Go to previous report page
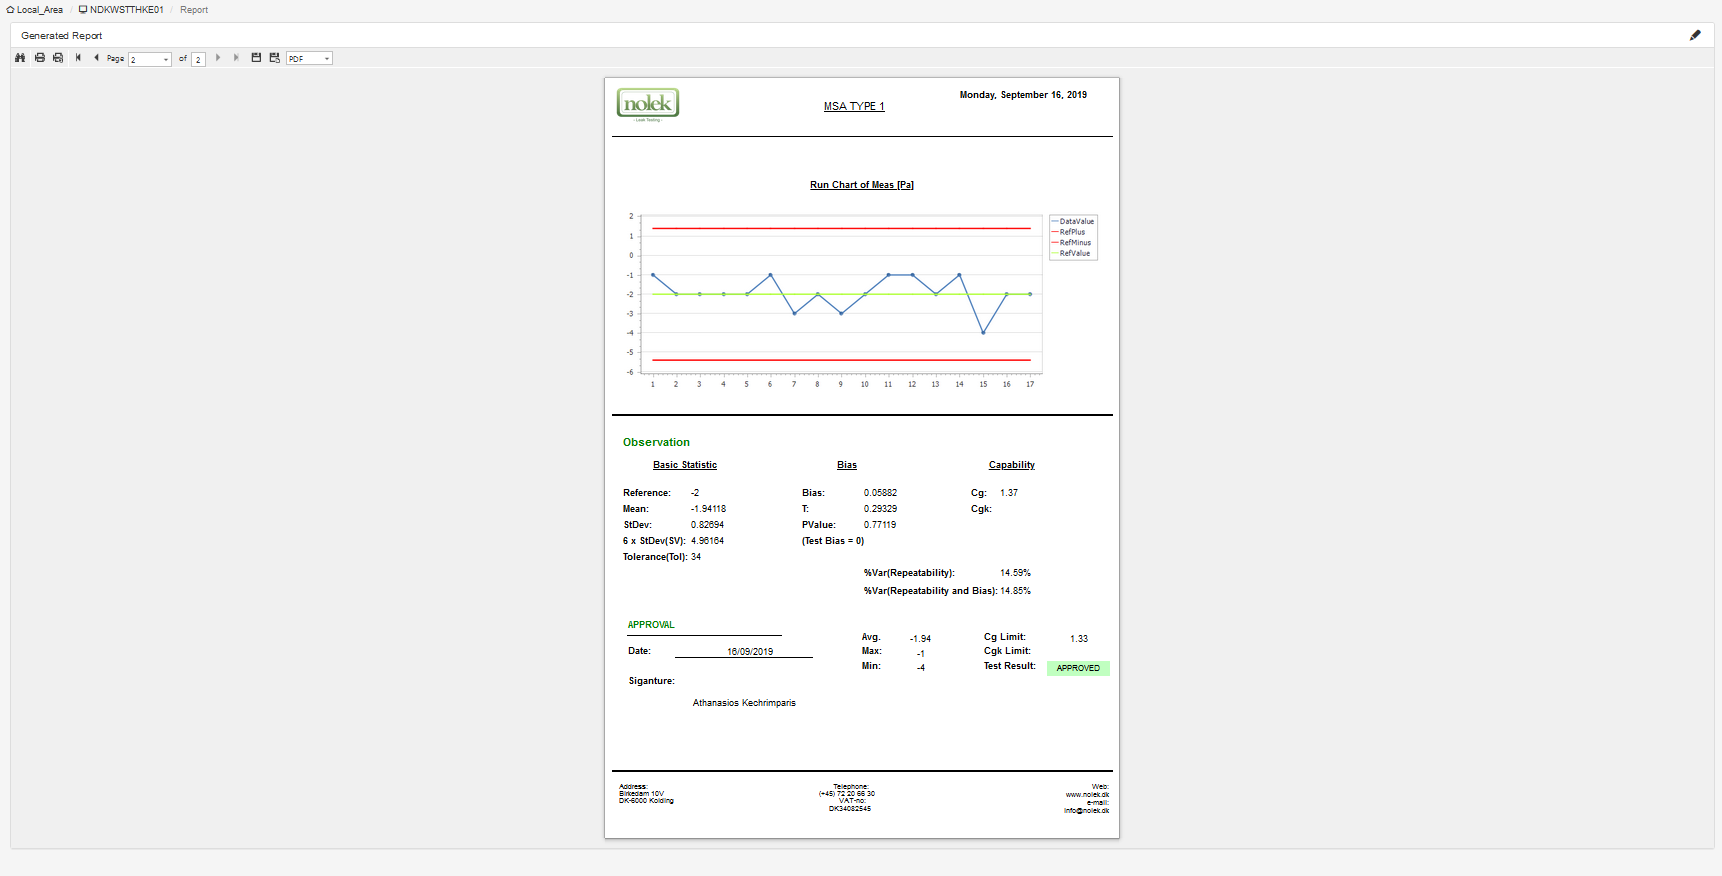1722x876 pixels. (x=97, y=58)
